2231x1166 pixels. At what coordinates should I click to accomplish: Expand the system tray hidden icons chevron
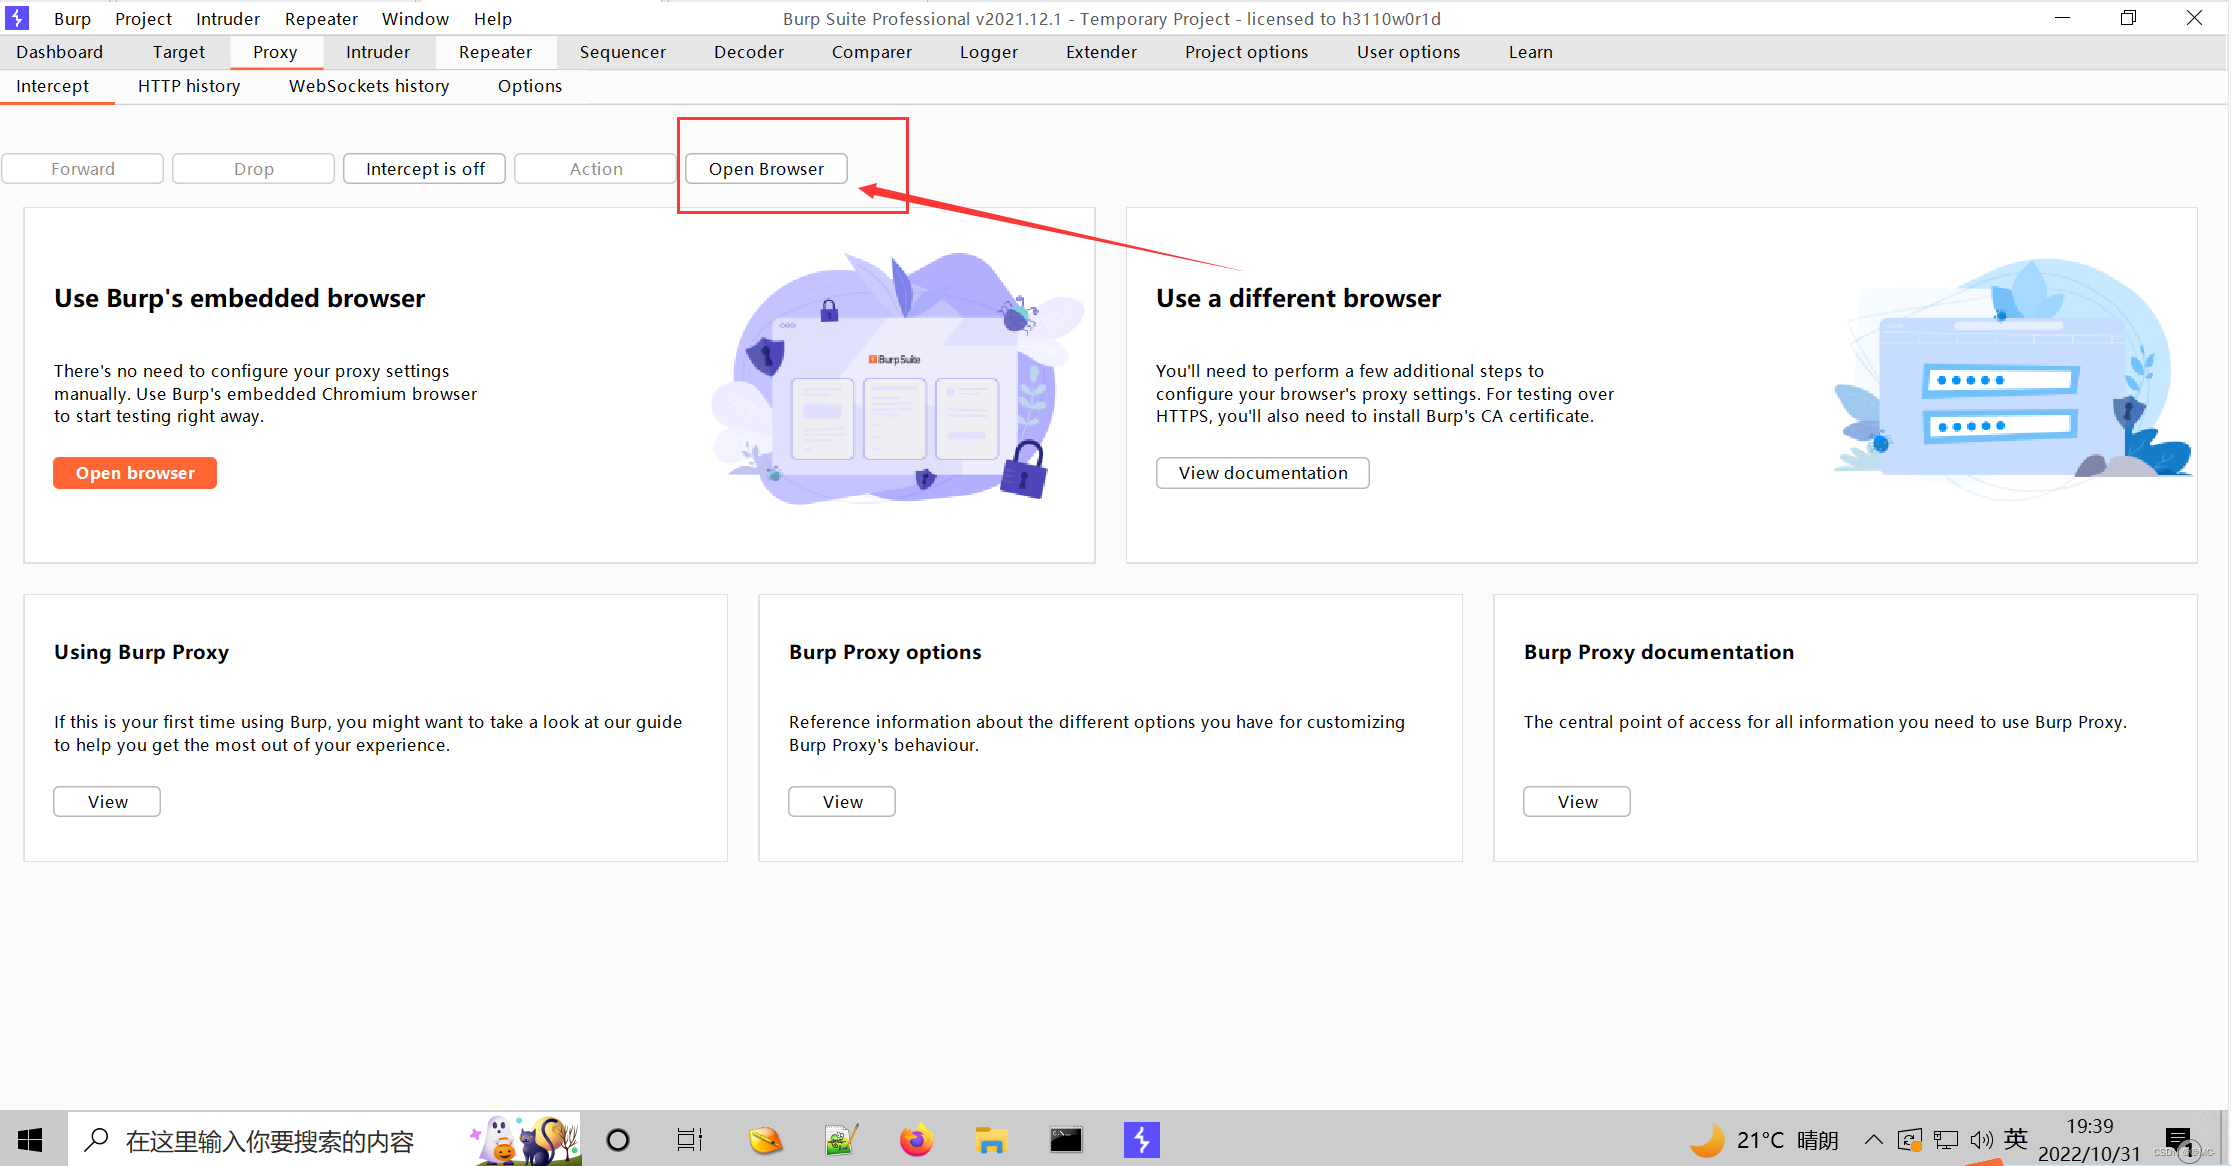(x=1873, y=1140)
